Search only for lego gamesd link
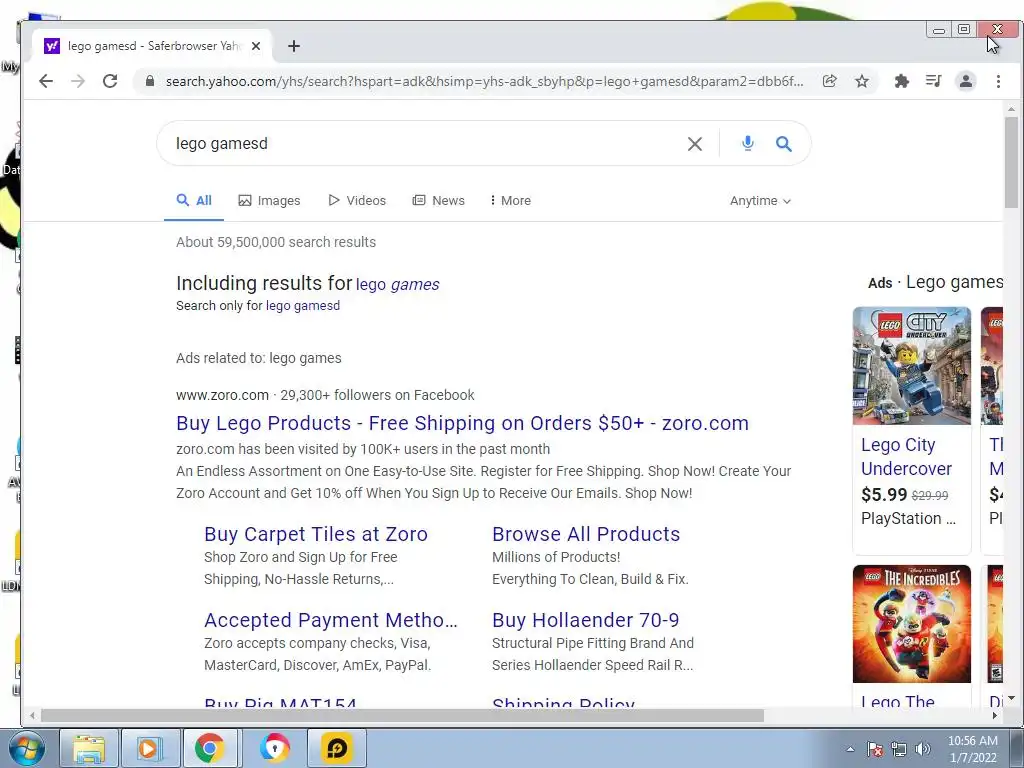1024x768 pixels. coord(302,306)
